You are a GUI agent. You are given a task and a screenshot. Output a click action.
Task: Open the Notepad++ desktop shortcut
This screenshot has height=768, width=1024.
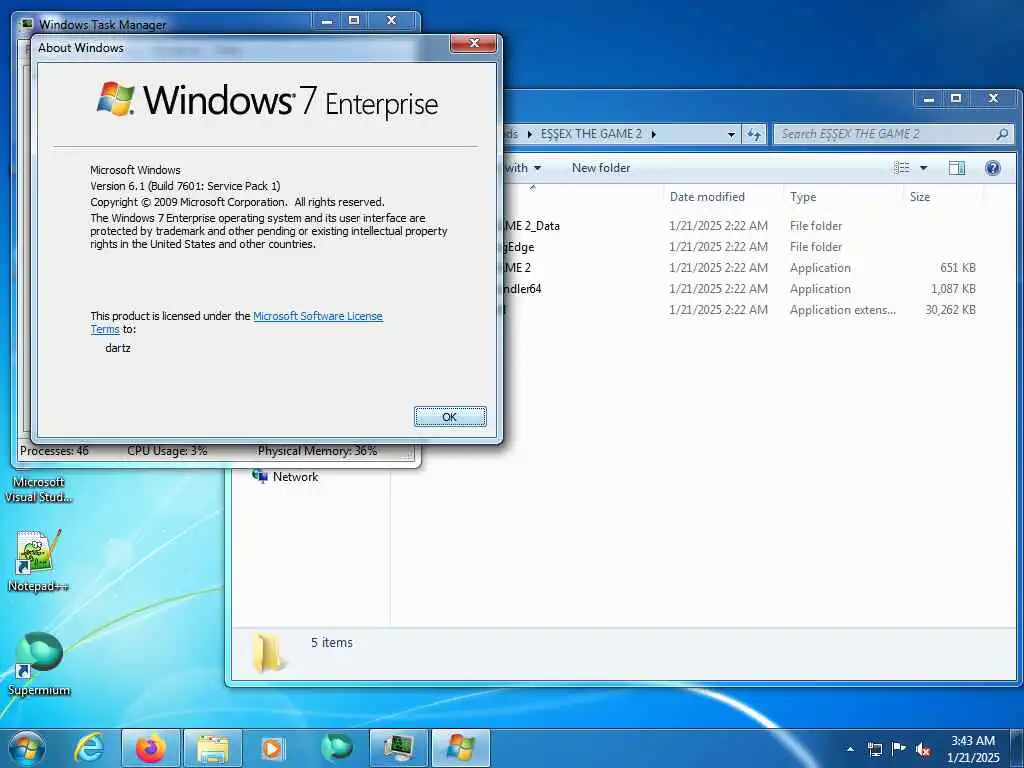(x=39, y=560)
